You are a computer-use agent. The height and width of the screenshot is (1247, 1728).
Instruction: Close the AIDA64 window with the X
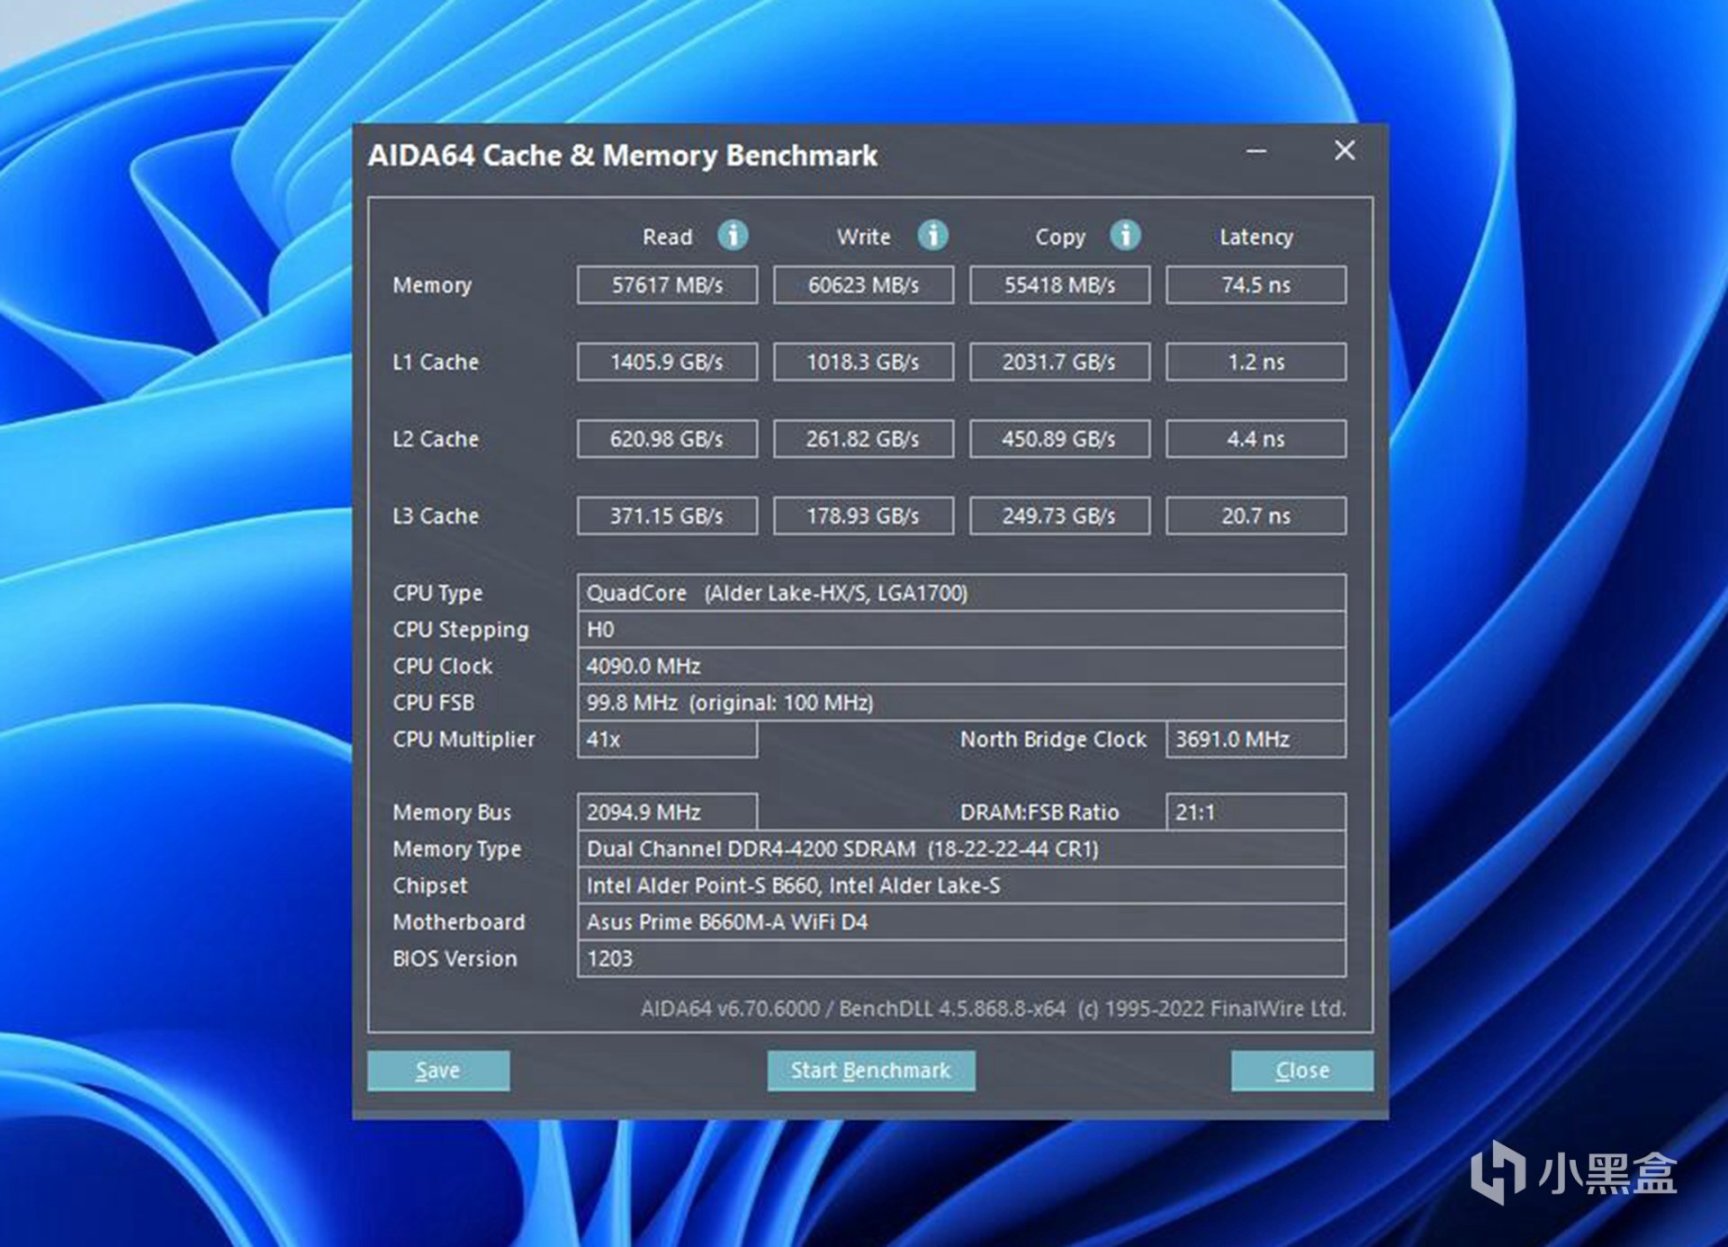coord(1345,151)
